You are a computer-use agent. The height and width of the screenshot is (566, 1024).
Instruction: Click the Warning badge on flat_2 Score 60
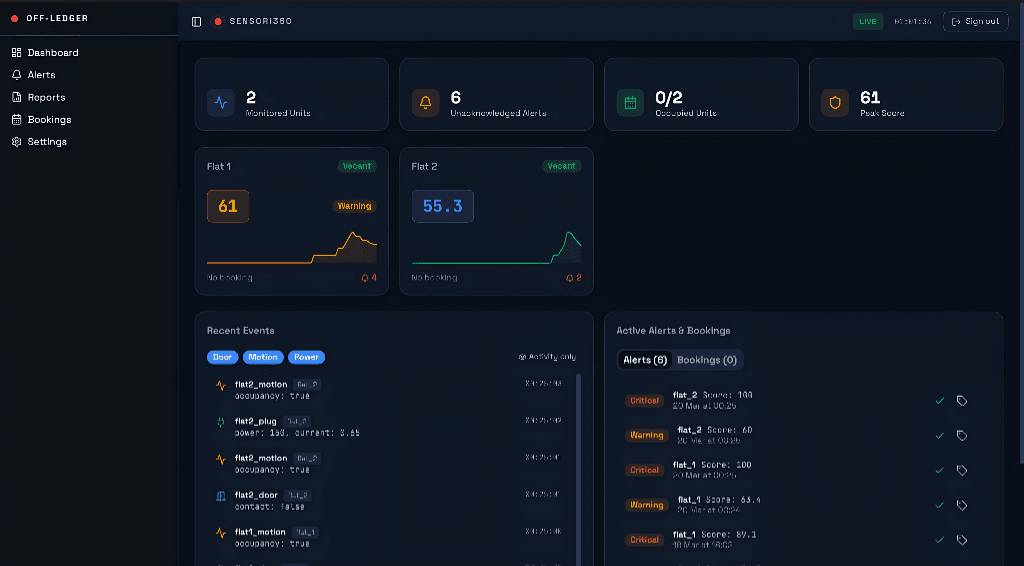[647, 435]
